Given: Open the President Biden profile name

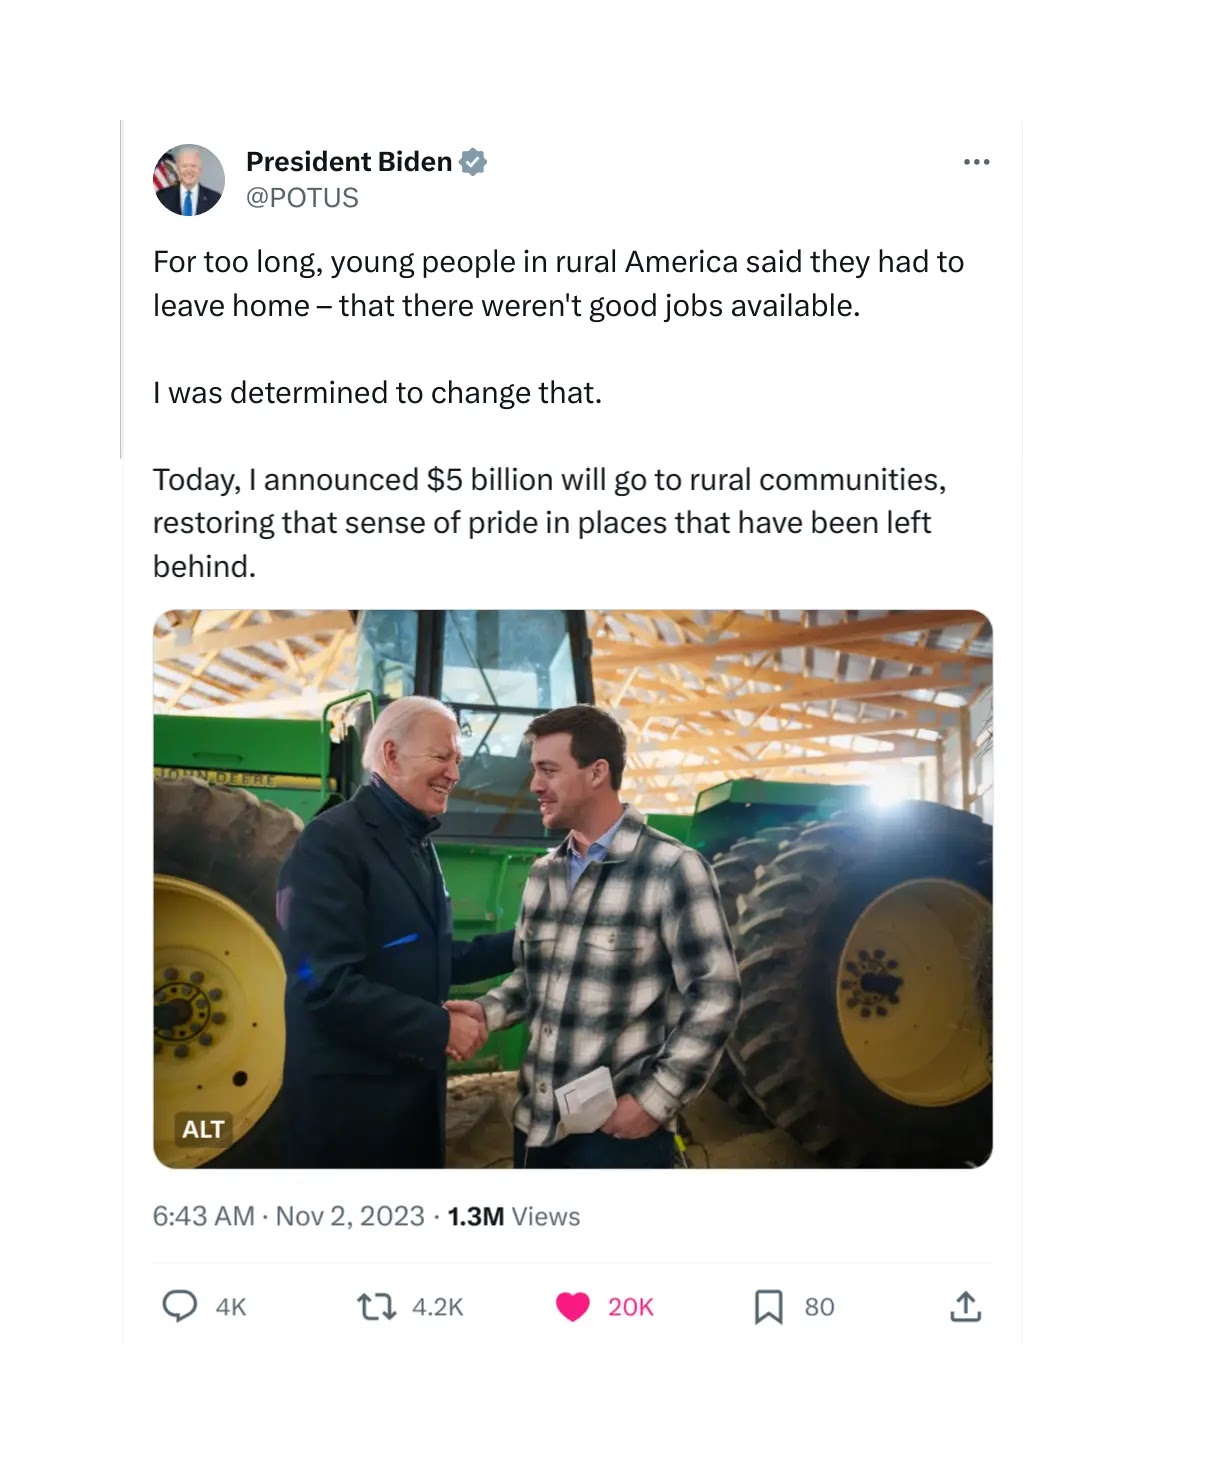Looking at the screenshot, I should point(349,162).
